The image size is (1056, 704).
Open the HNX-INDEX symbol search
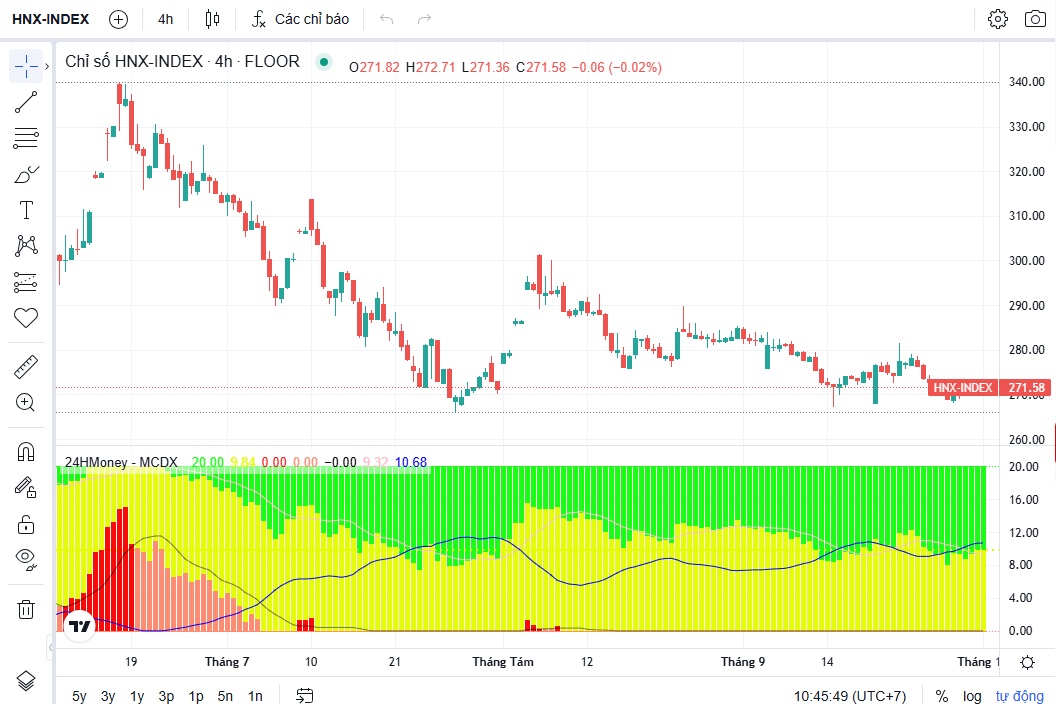click(x=51, y=20)
